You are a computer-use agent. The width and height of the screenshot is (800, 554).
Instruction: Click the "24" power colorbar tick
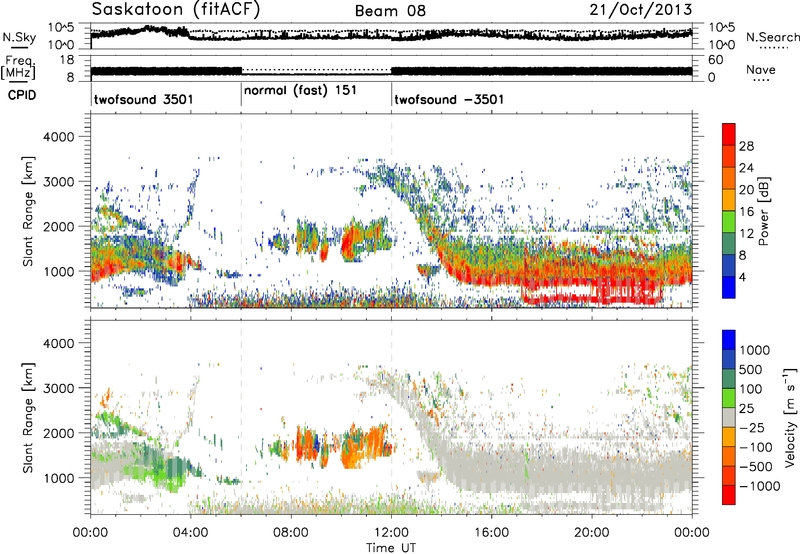(x=746, y=168)
